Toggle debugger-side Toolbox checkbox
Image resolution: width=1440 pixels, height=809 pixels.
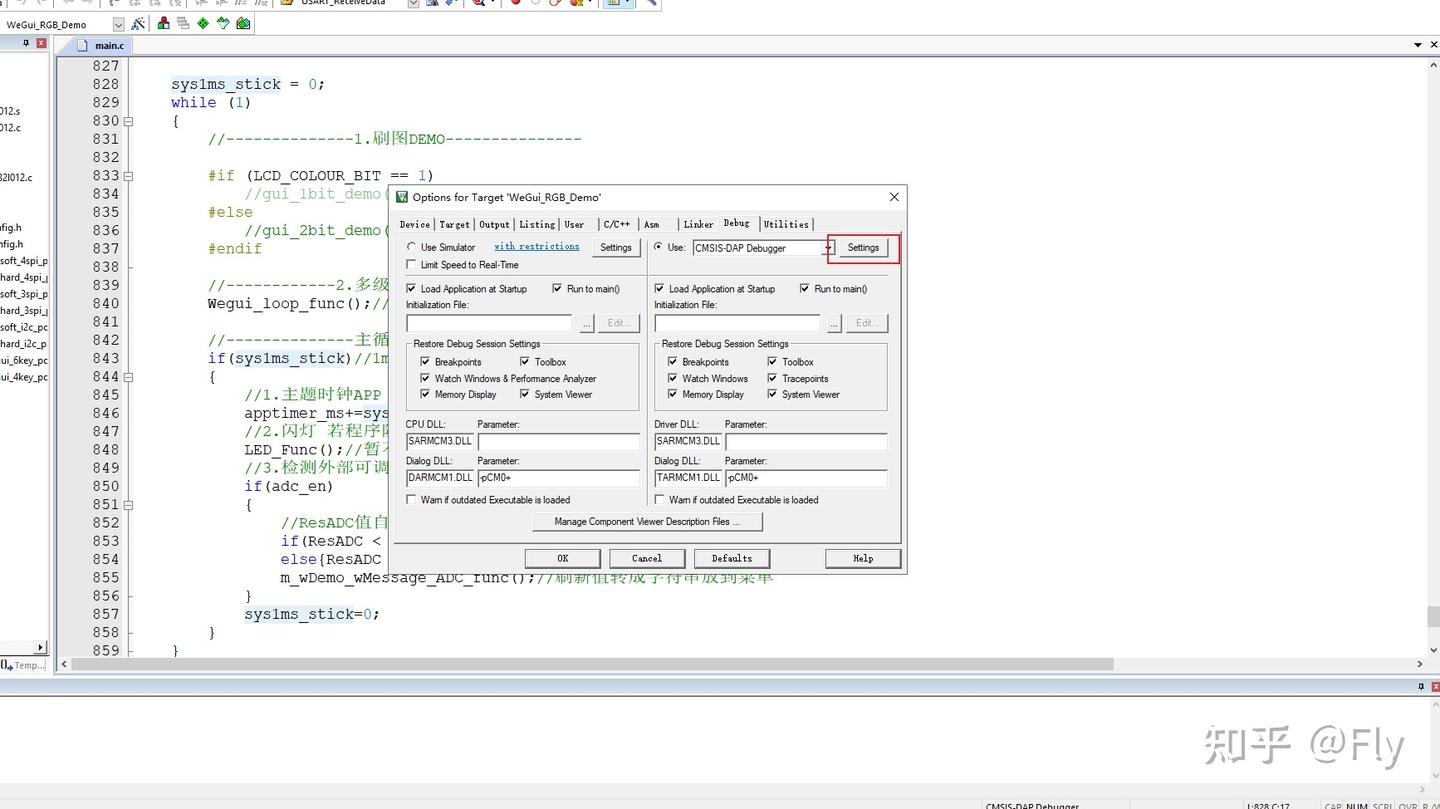click(772, 362)
